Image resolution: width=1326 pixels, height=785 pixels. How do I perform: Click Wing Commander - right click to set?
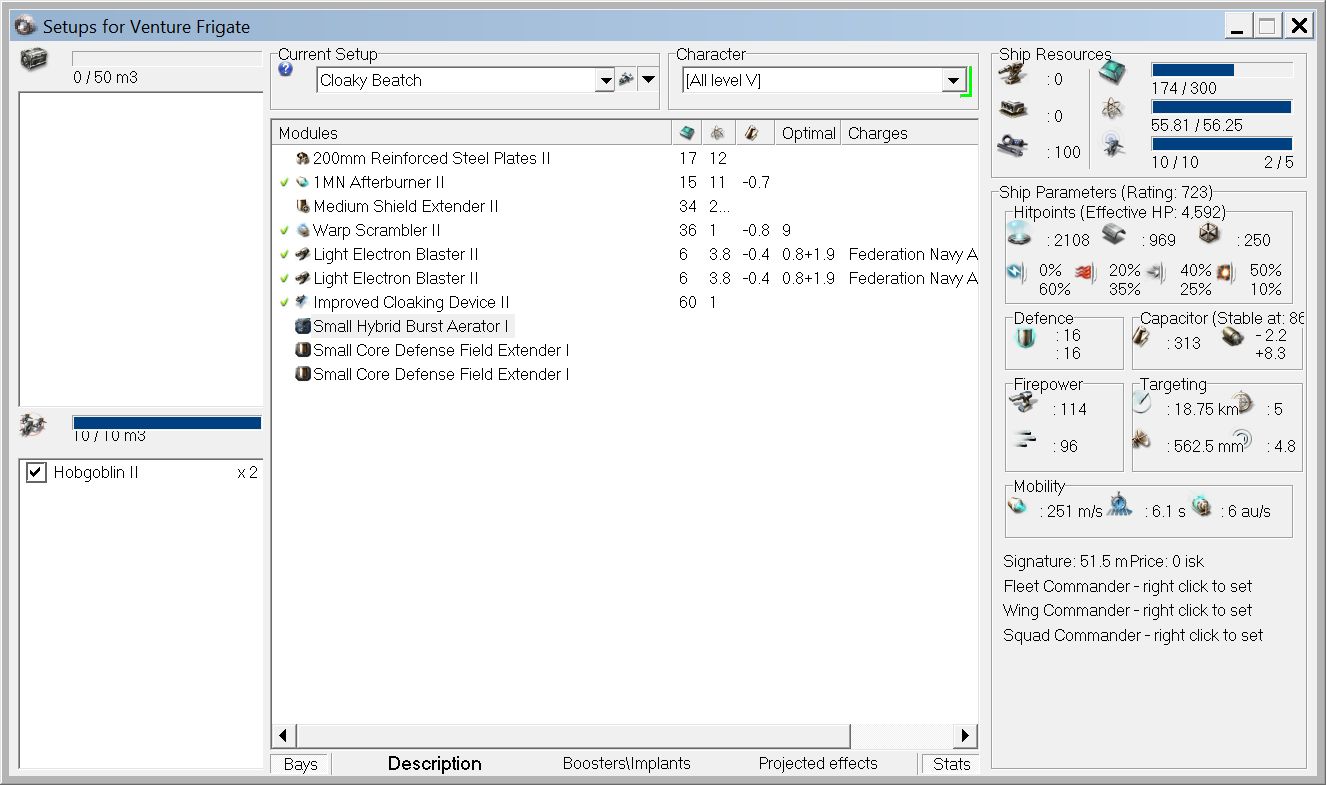1127,610
